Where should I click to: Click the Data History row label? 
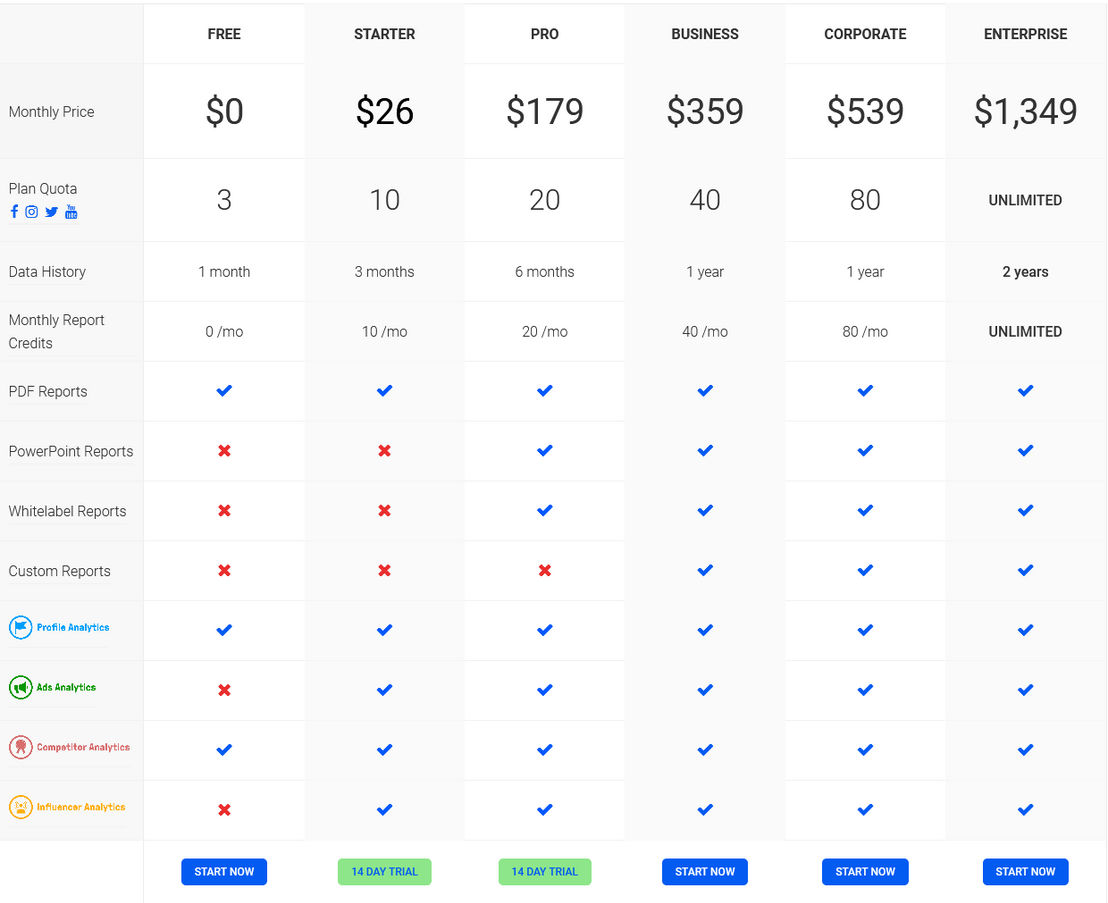[x=47, y=272]
